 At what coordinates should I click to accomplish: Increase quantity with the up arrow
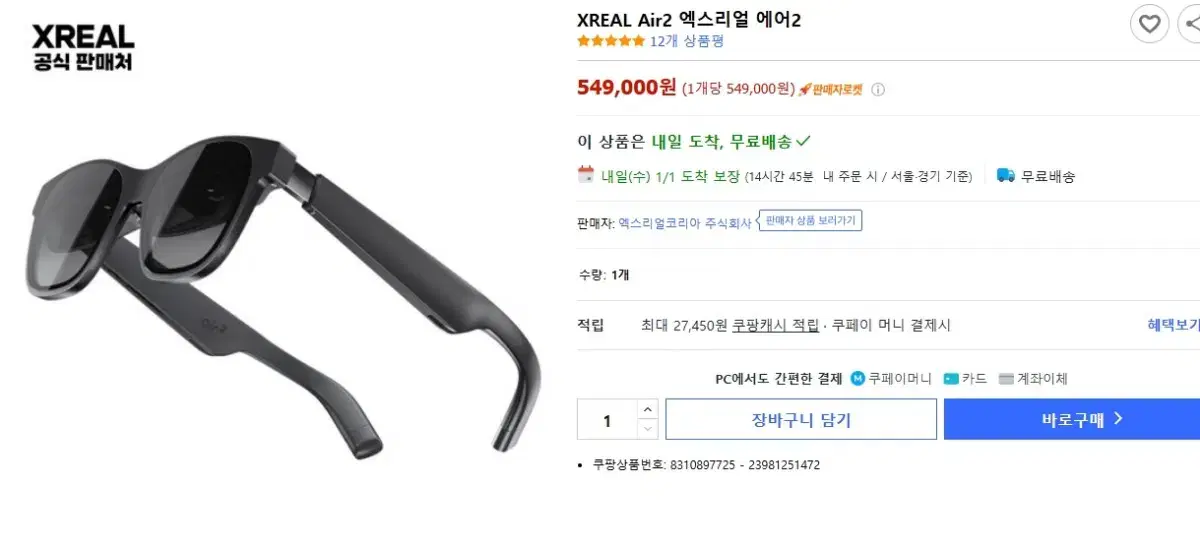click(x=647, y=409)
